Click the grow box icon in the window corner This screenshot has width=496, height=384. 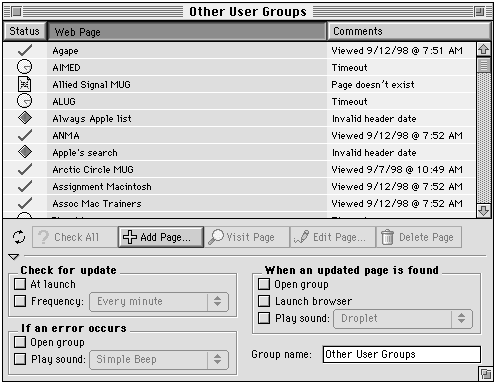(486, 374)
